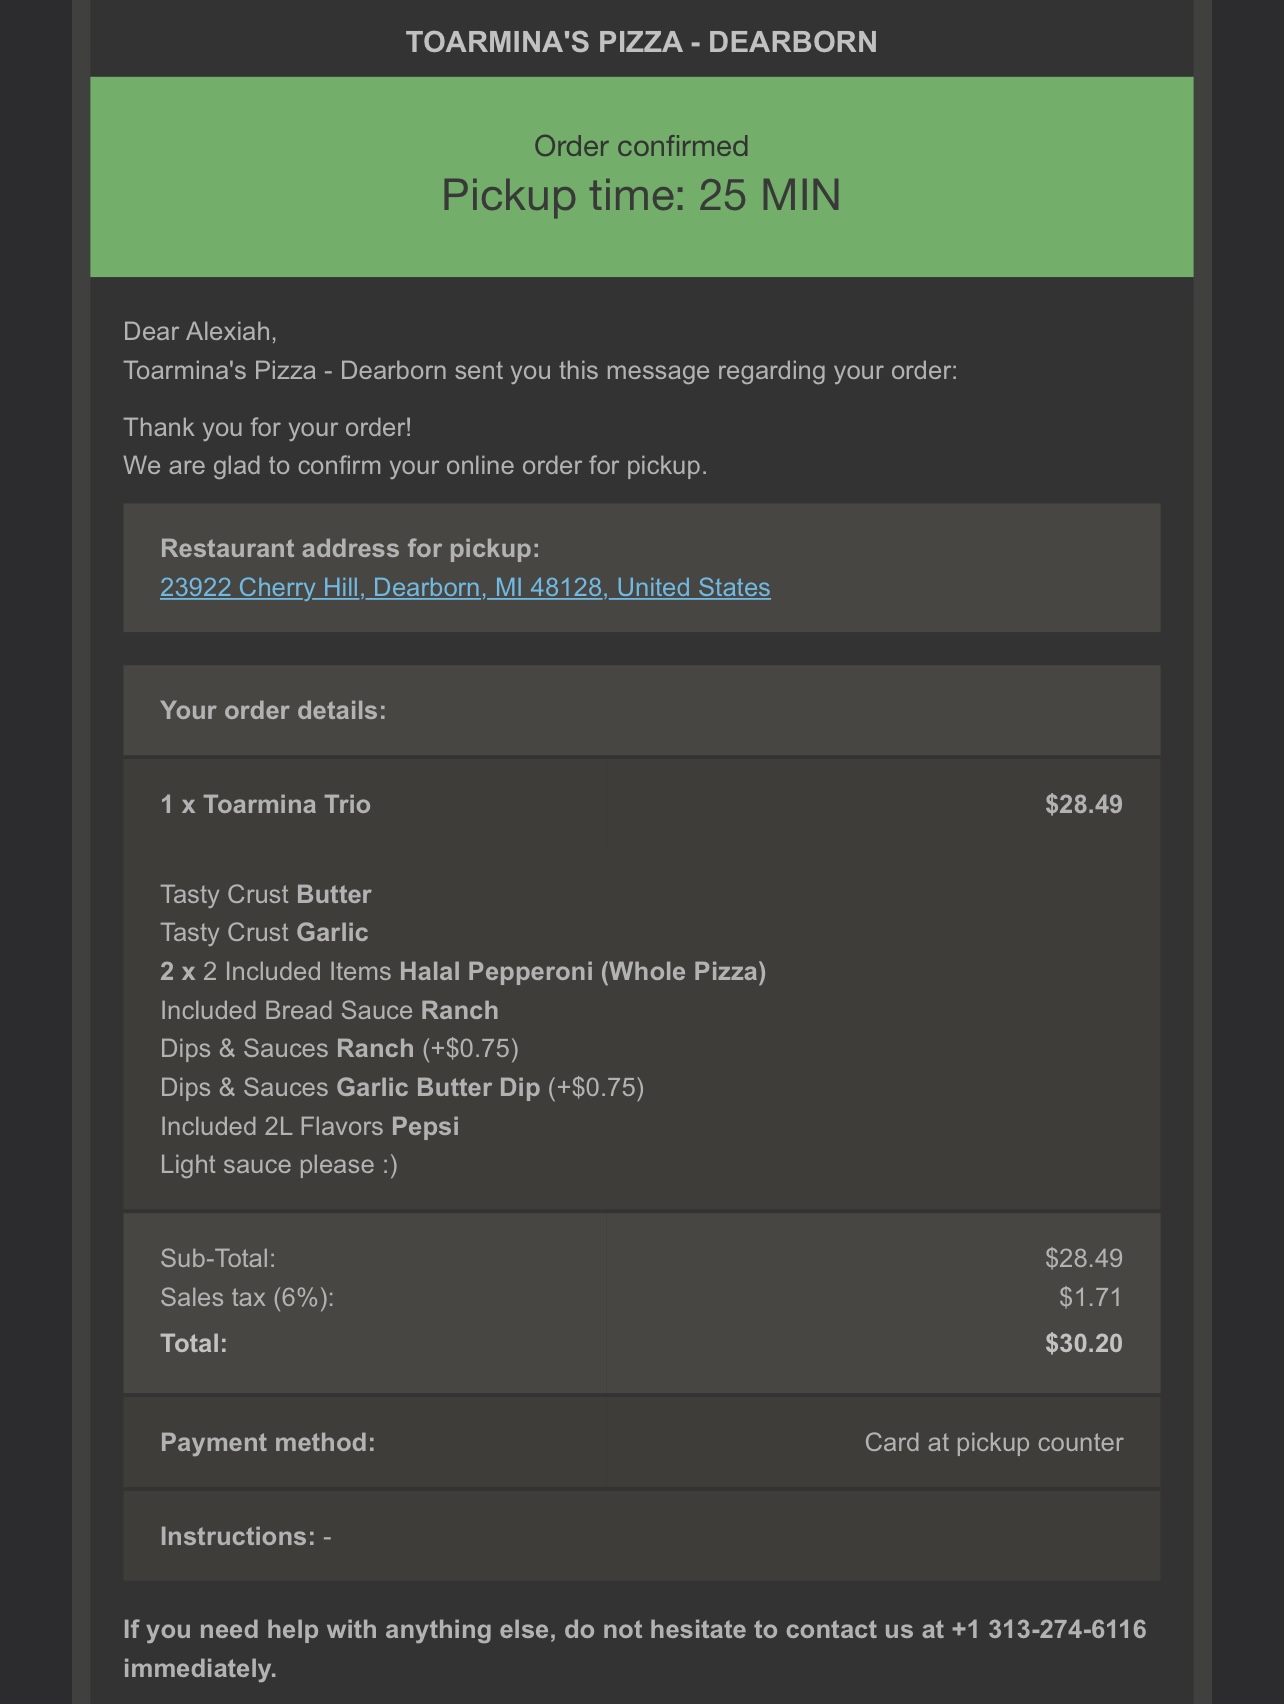1284x1704 pixels.
Task: Click the Instructions label
Action: pyautogui.click(x=238, y=1537)
